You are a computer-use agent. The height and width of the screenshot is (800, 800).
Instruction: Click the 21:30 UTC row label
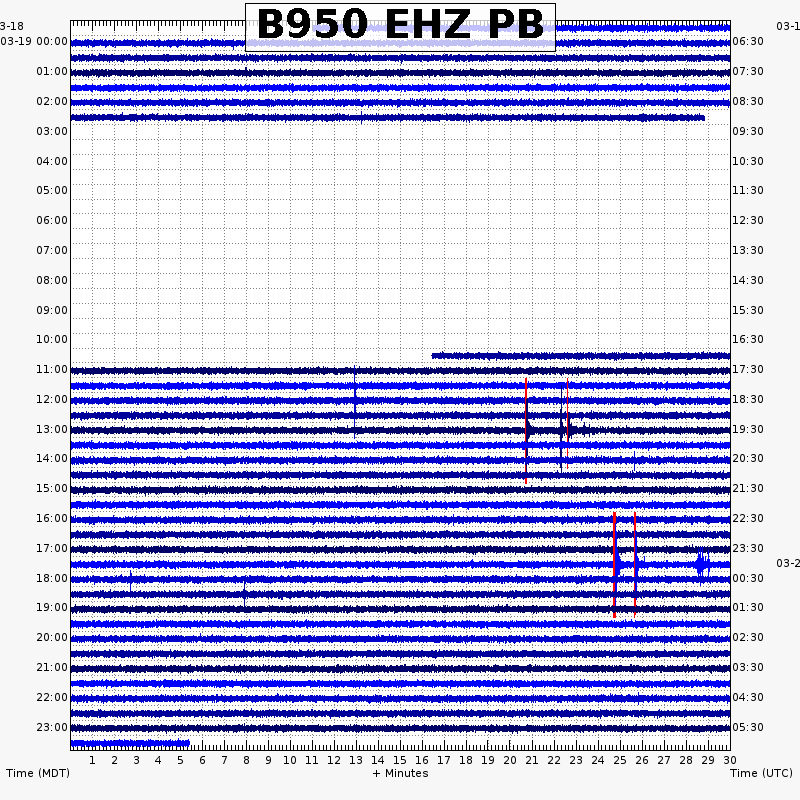click(748, 488)
